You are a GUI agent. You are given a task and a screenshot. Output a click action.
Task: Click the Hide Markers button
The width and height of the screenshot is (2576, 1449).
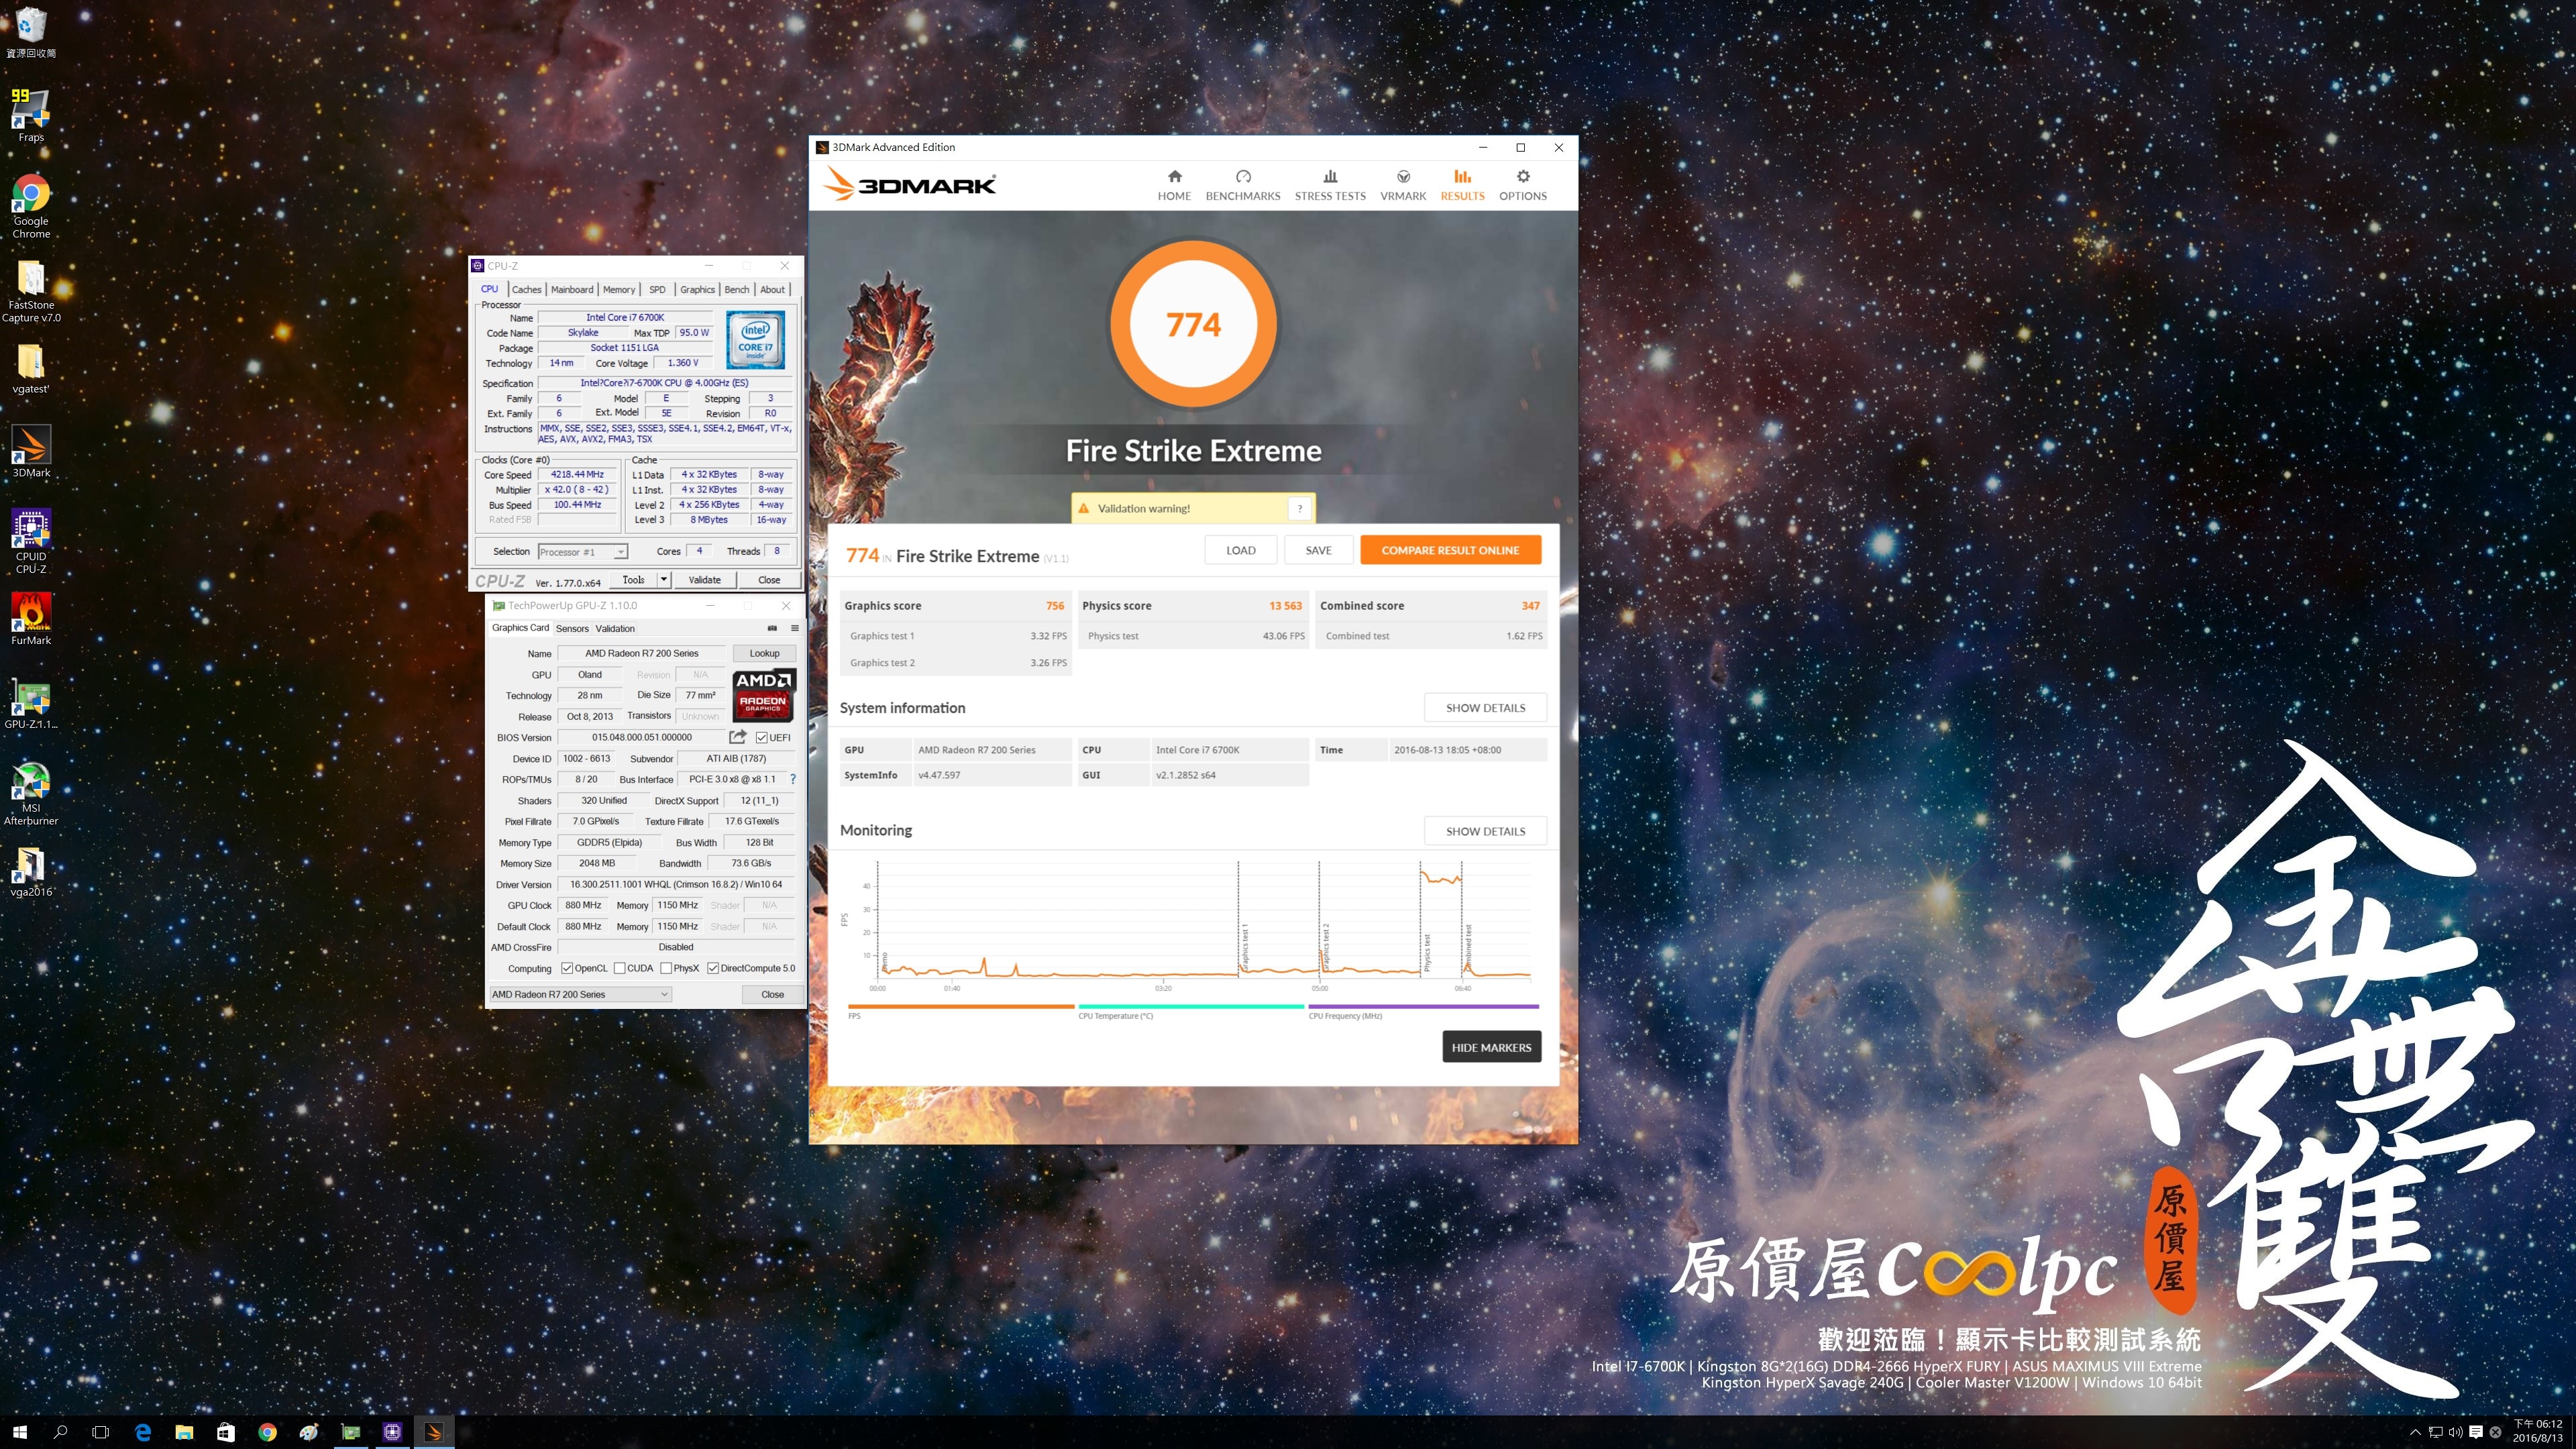coord(1491,1047)
